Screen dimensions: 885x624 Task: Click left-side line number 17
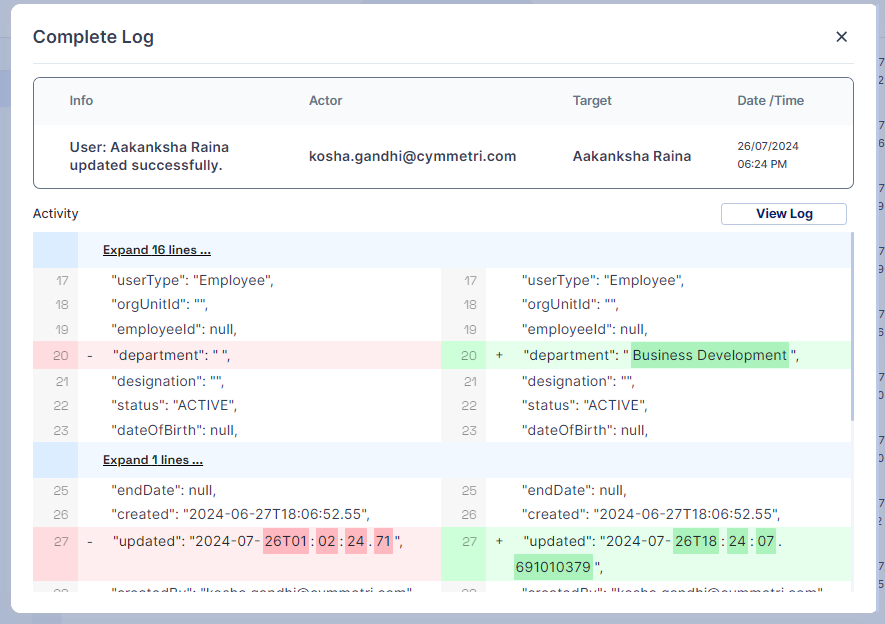pyautogui.click(x=62, y=281)
